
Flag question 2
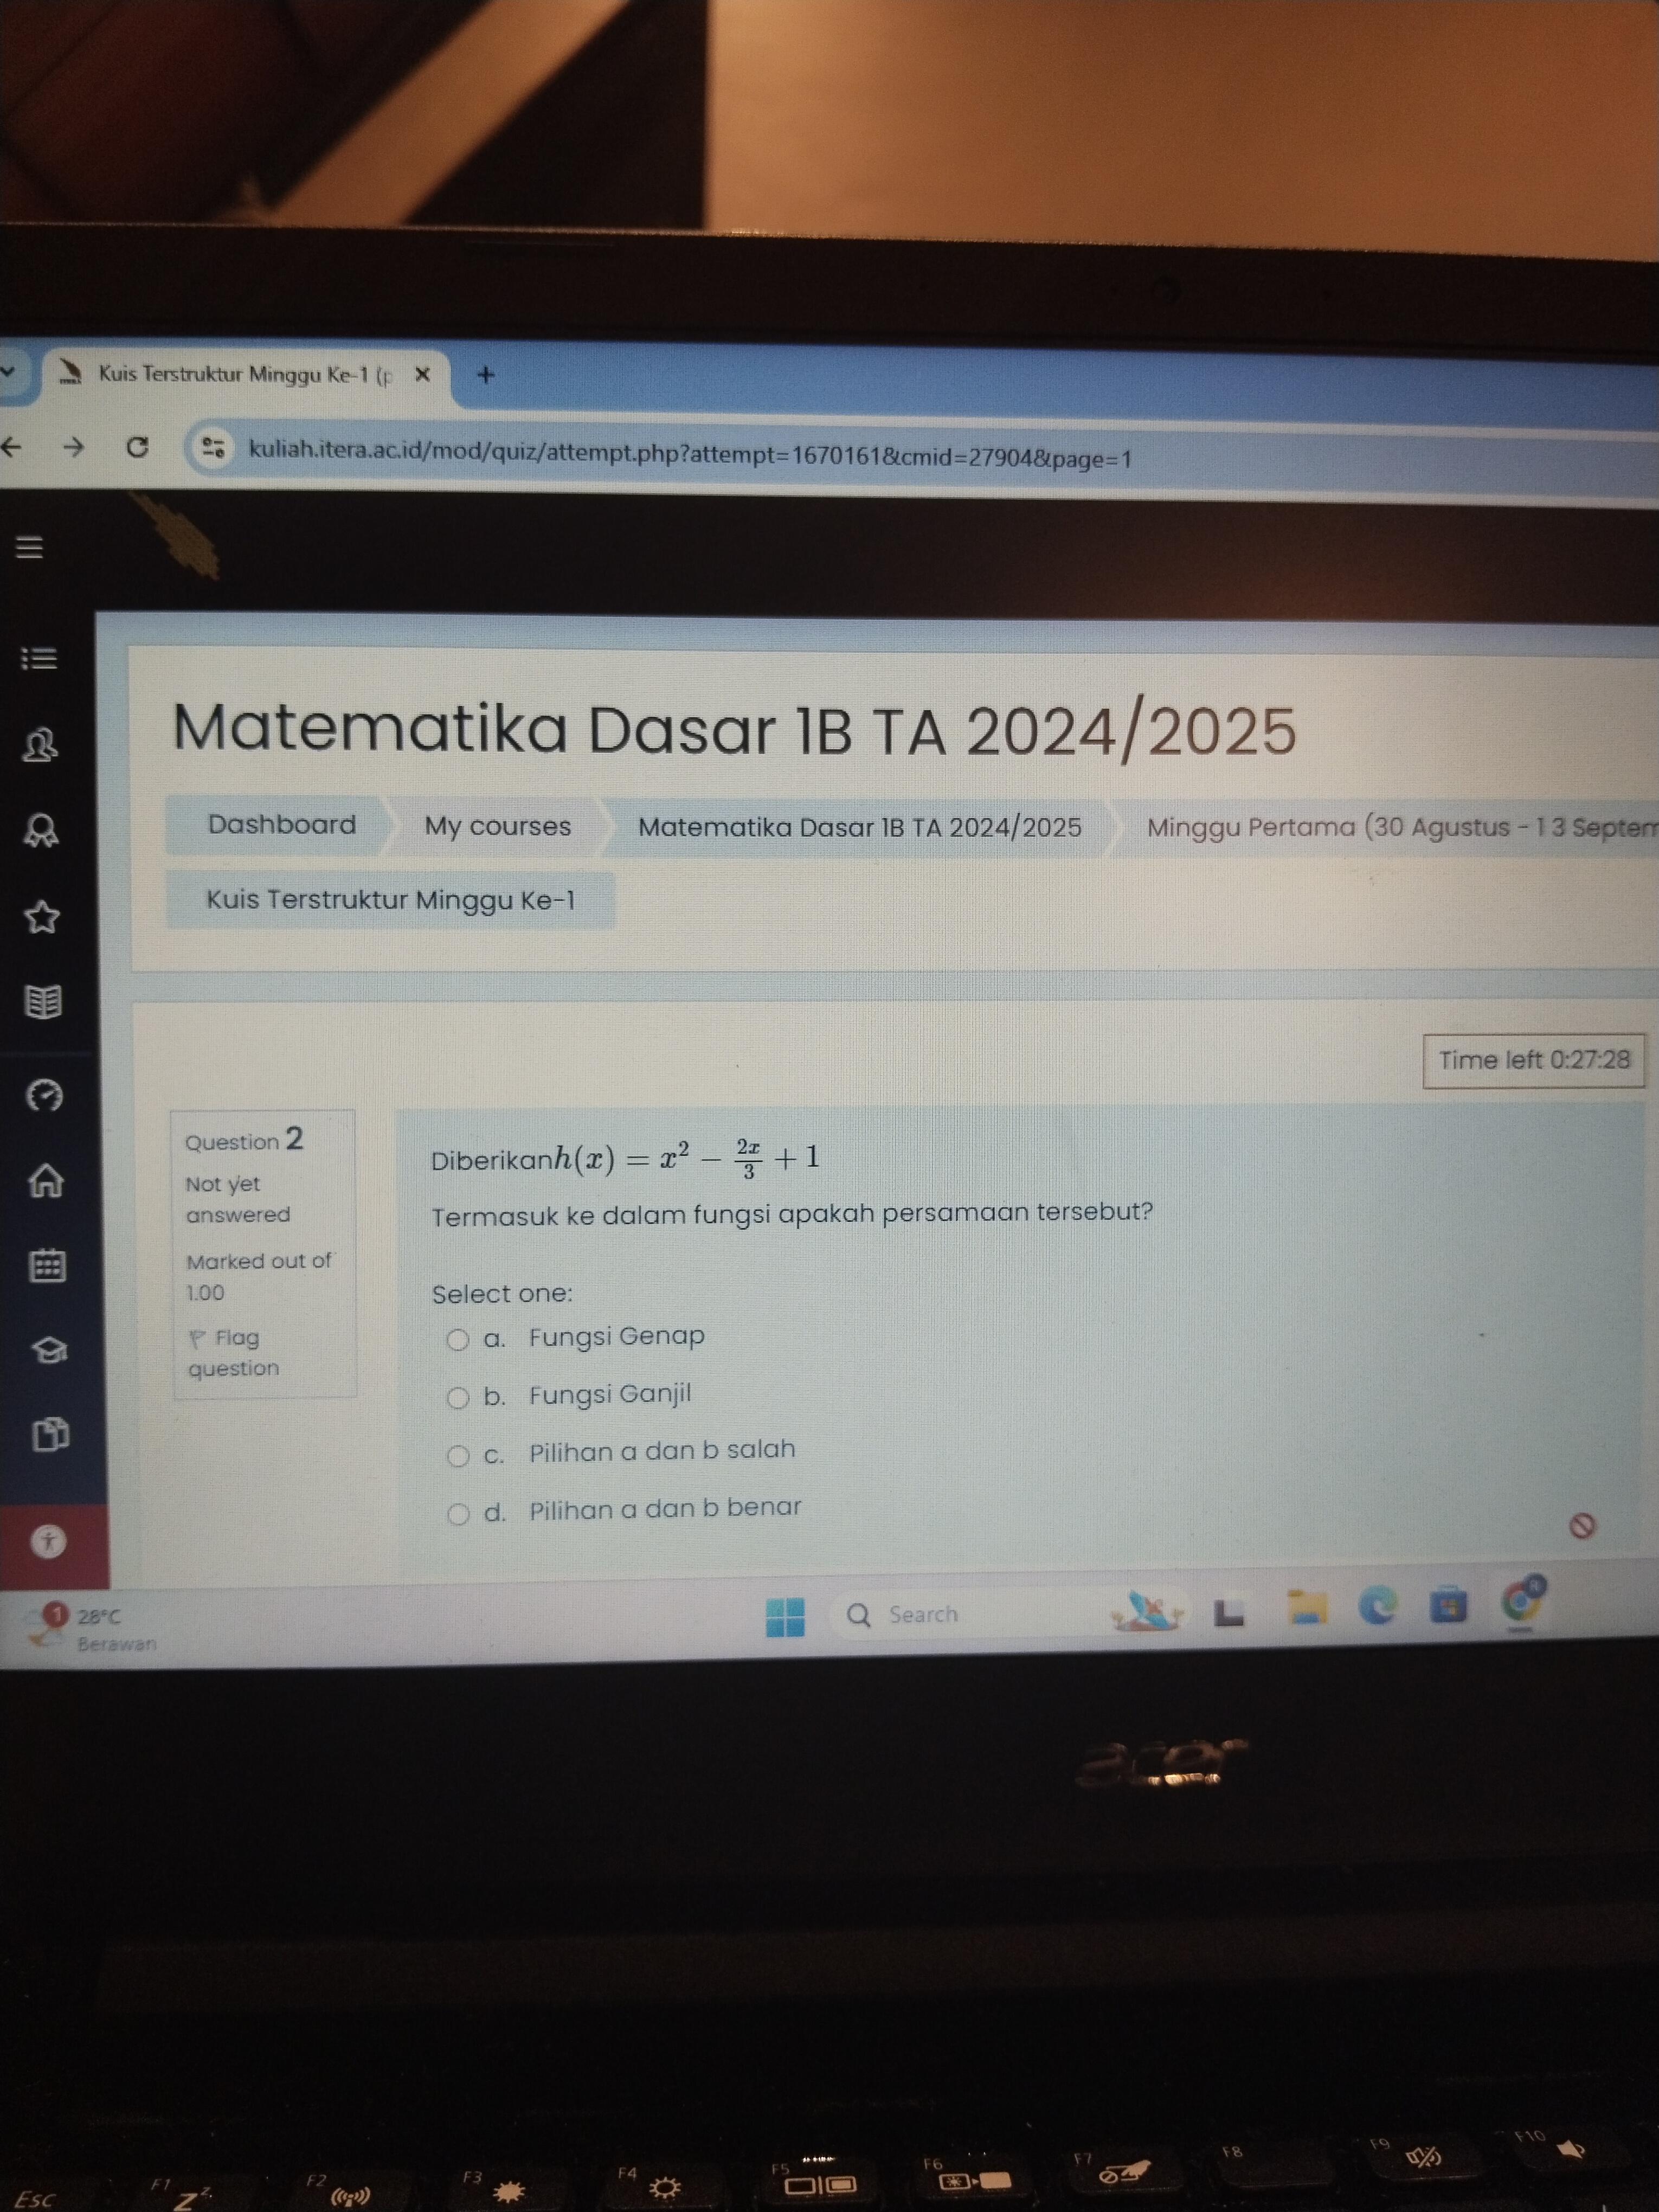coord(233,1352)
